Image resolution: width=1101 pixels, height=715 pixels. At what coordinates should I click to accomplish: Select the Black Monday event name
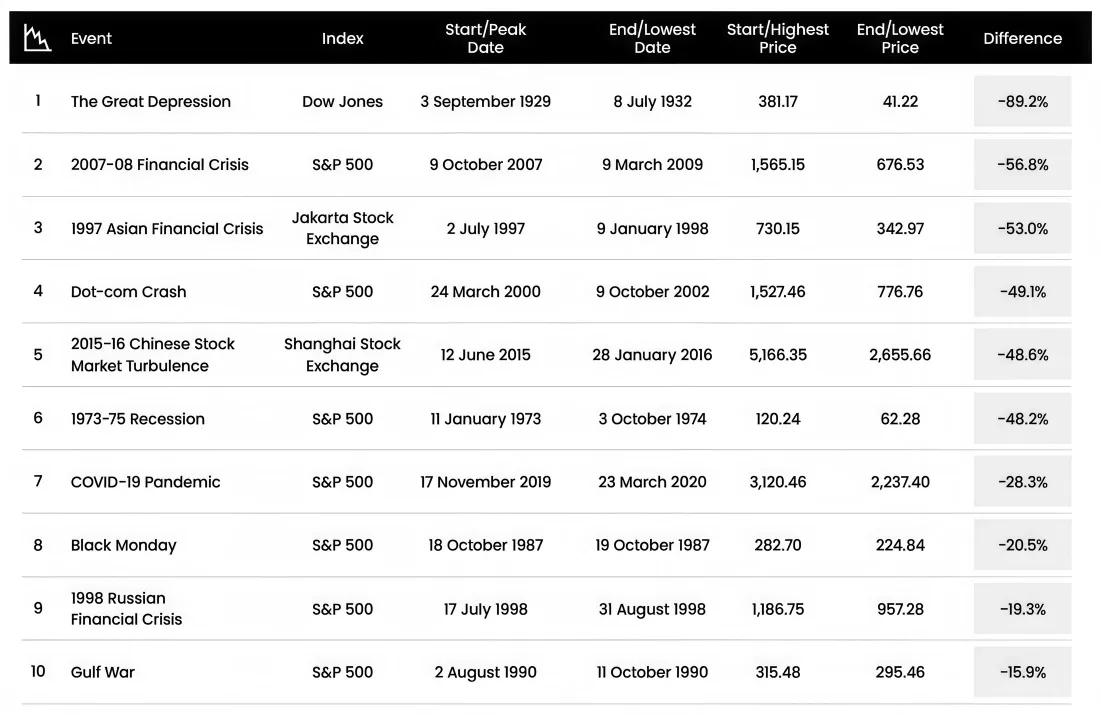(124, 546)
